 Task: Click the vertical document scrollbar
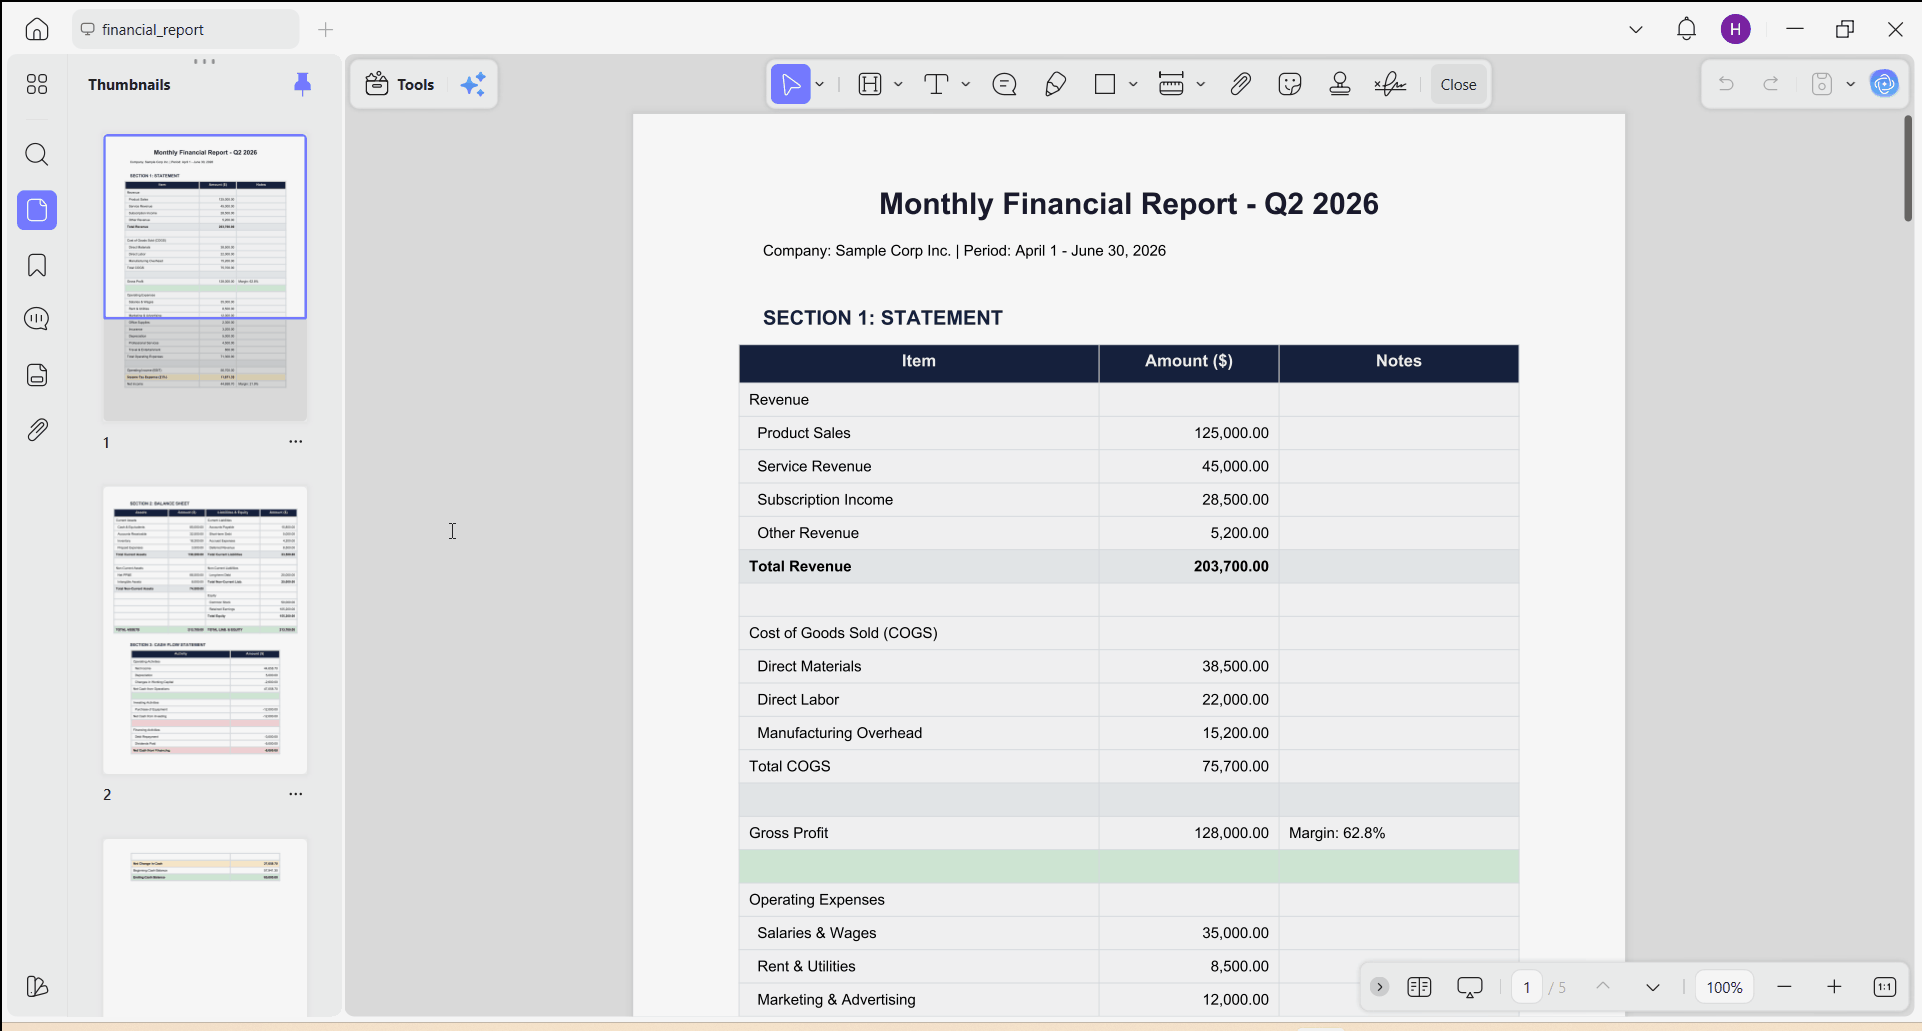1908,168
